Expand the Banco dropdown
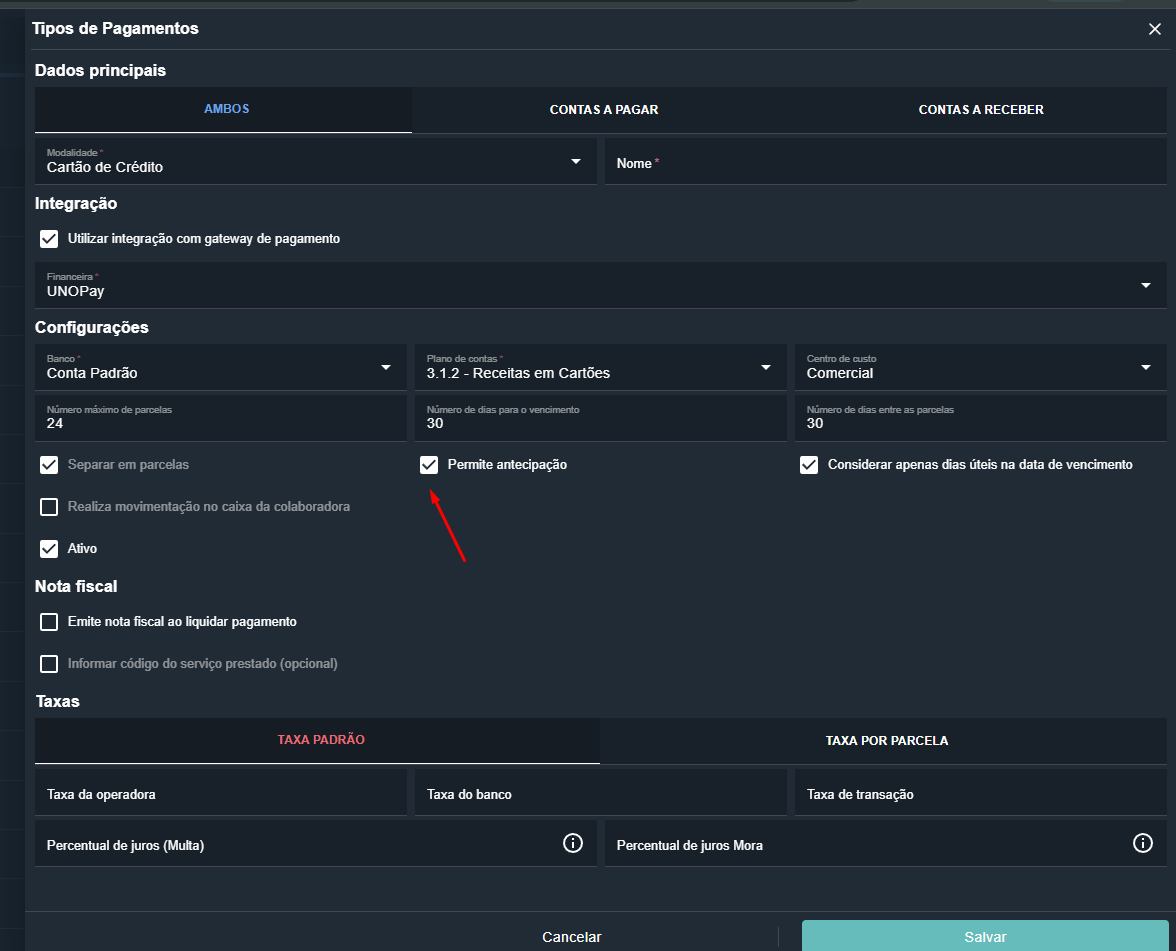The width and height of the screenshot is (1176, 951). coord(220,367)
